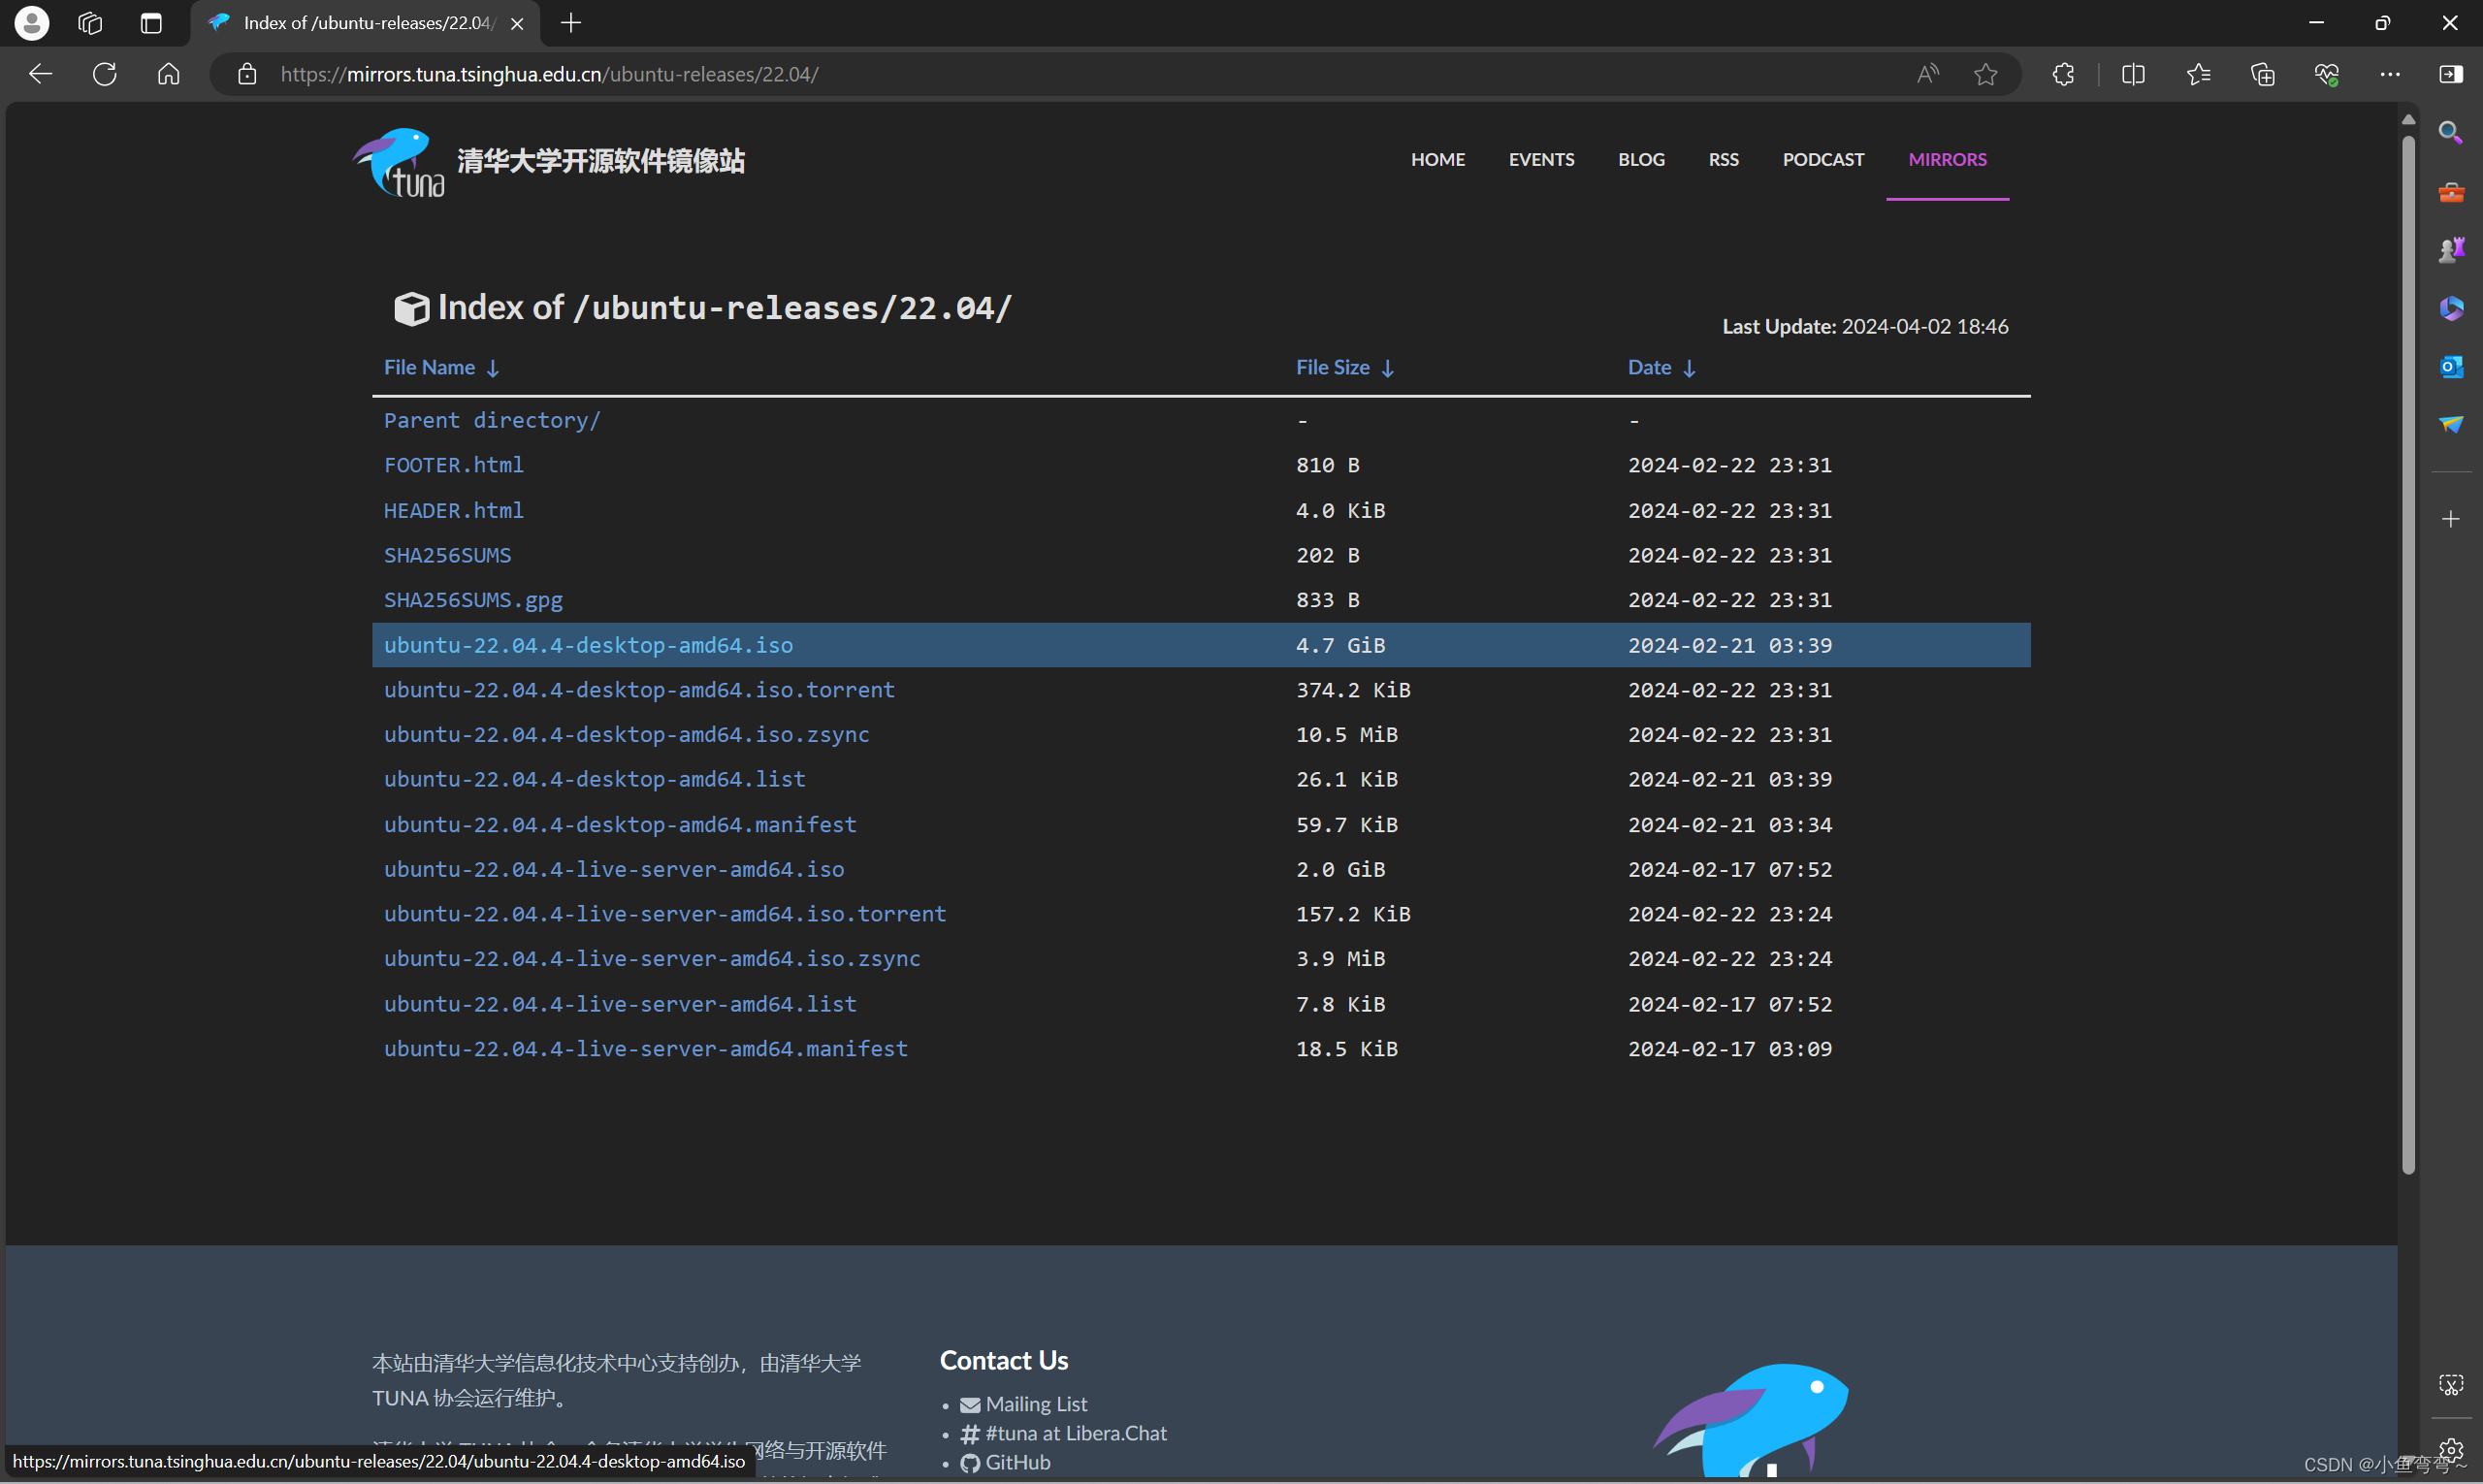Image resolution: width=2483 pixels, height=1484 pixels.
Task: Open sidebar Games chess icon
Action: click(x=2450, y=249)
